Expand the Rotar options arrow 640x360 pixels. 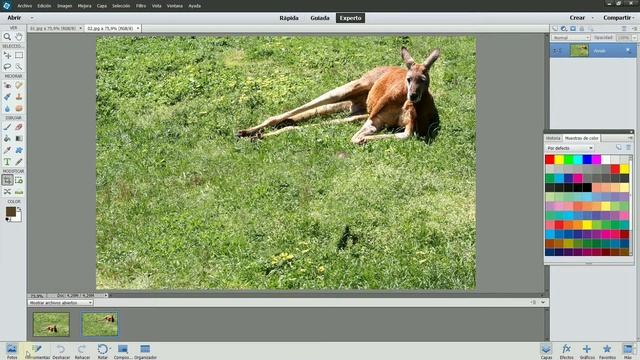[109, 349]
